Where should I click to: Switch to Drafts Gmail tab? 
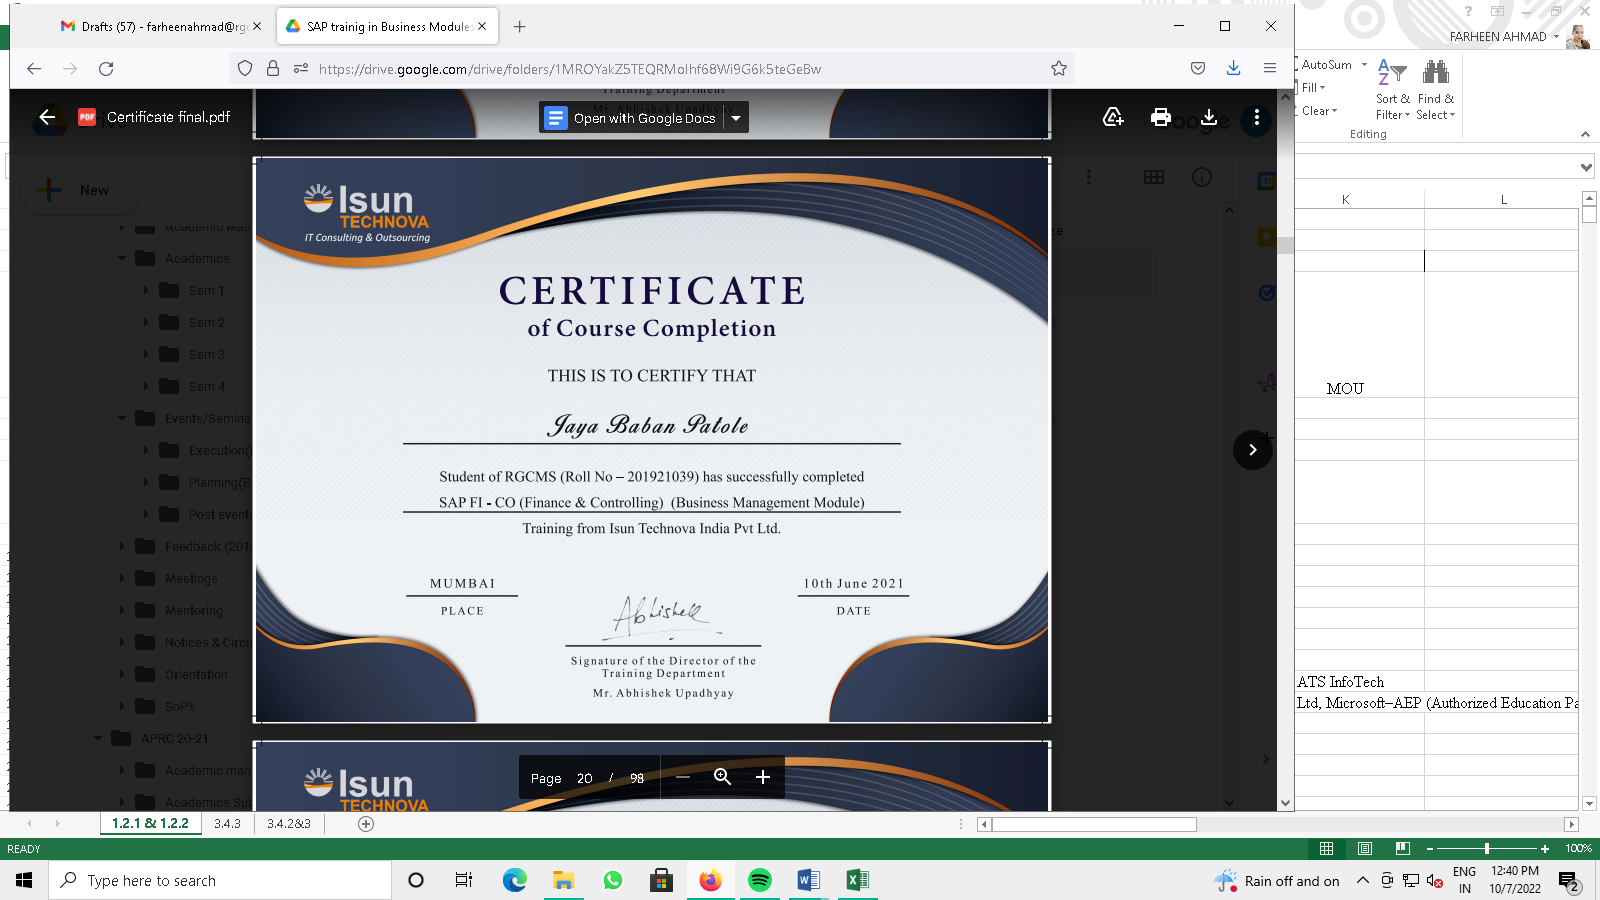[161, 27]
